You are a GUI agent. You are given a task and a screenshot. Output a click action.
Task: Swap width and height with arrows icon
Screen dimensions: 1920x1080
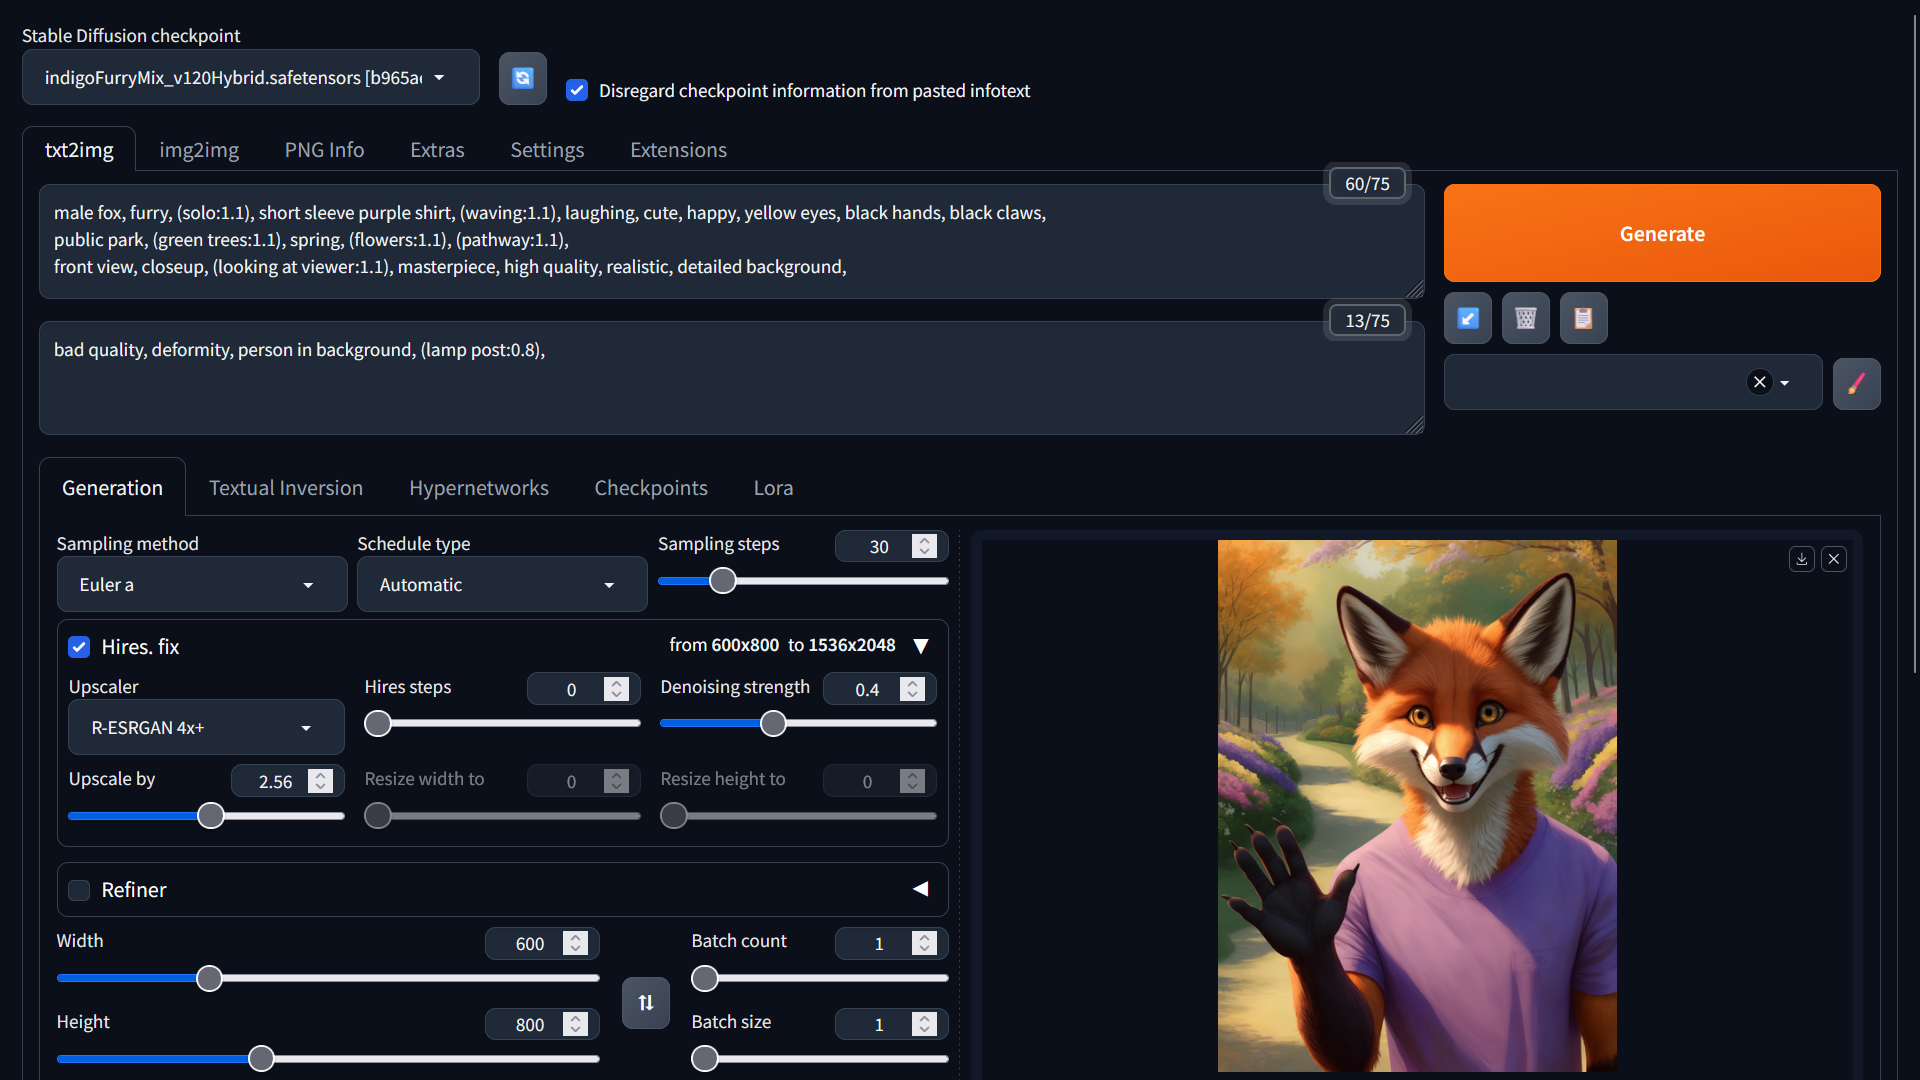pos(645,1002)
